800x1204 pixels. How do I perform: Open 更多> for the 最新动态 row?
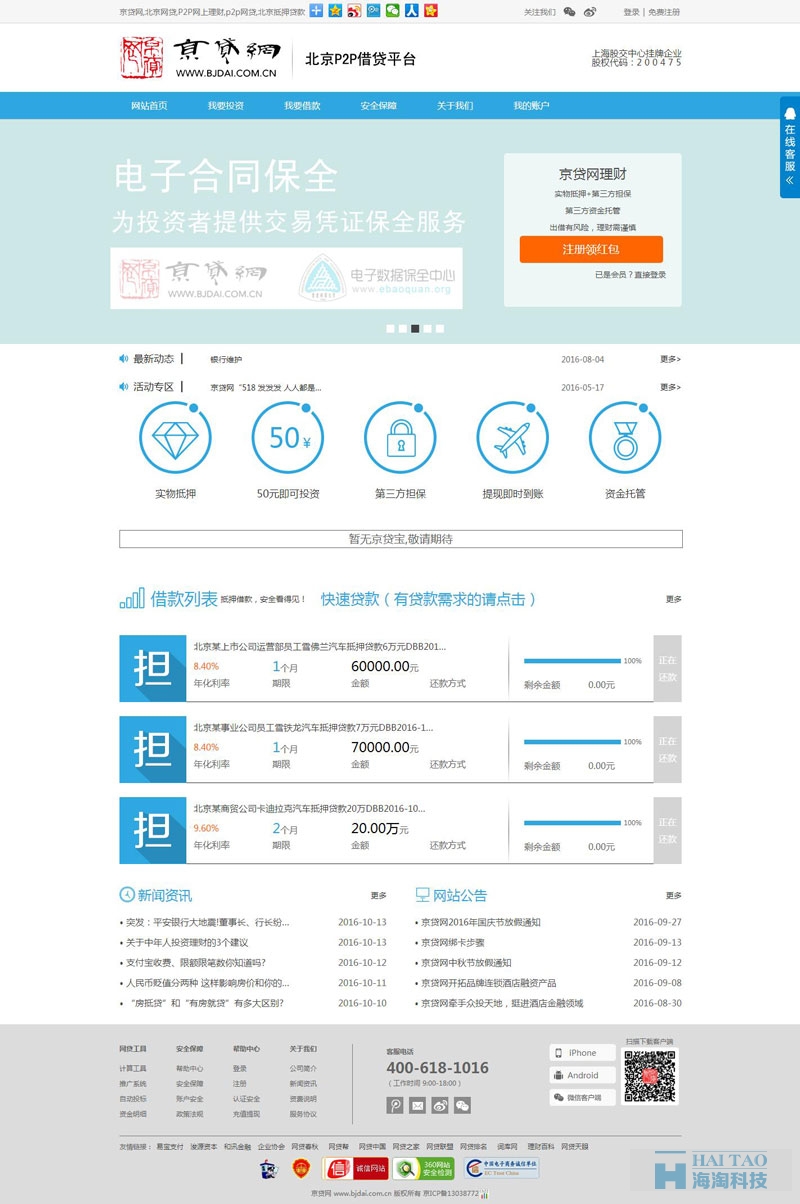pos(670,359)
